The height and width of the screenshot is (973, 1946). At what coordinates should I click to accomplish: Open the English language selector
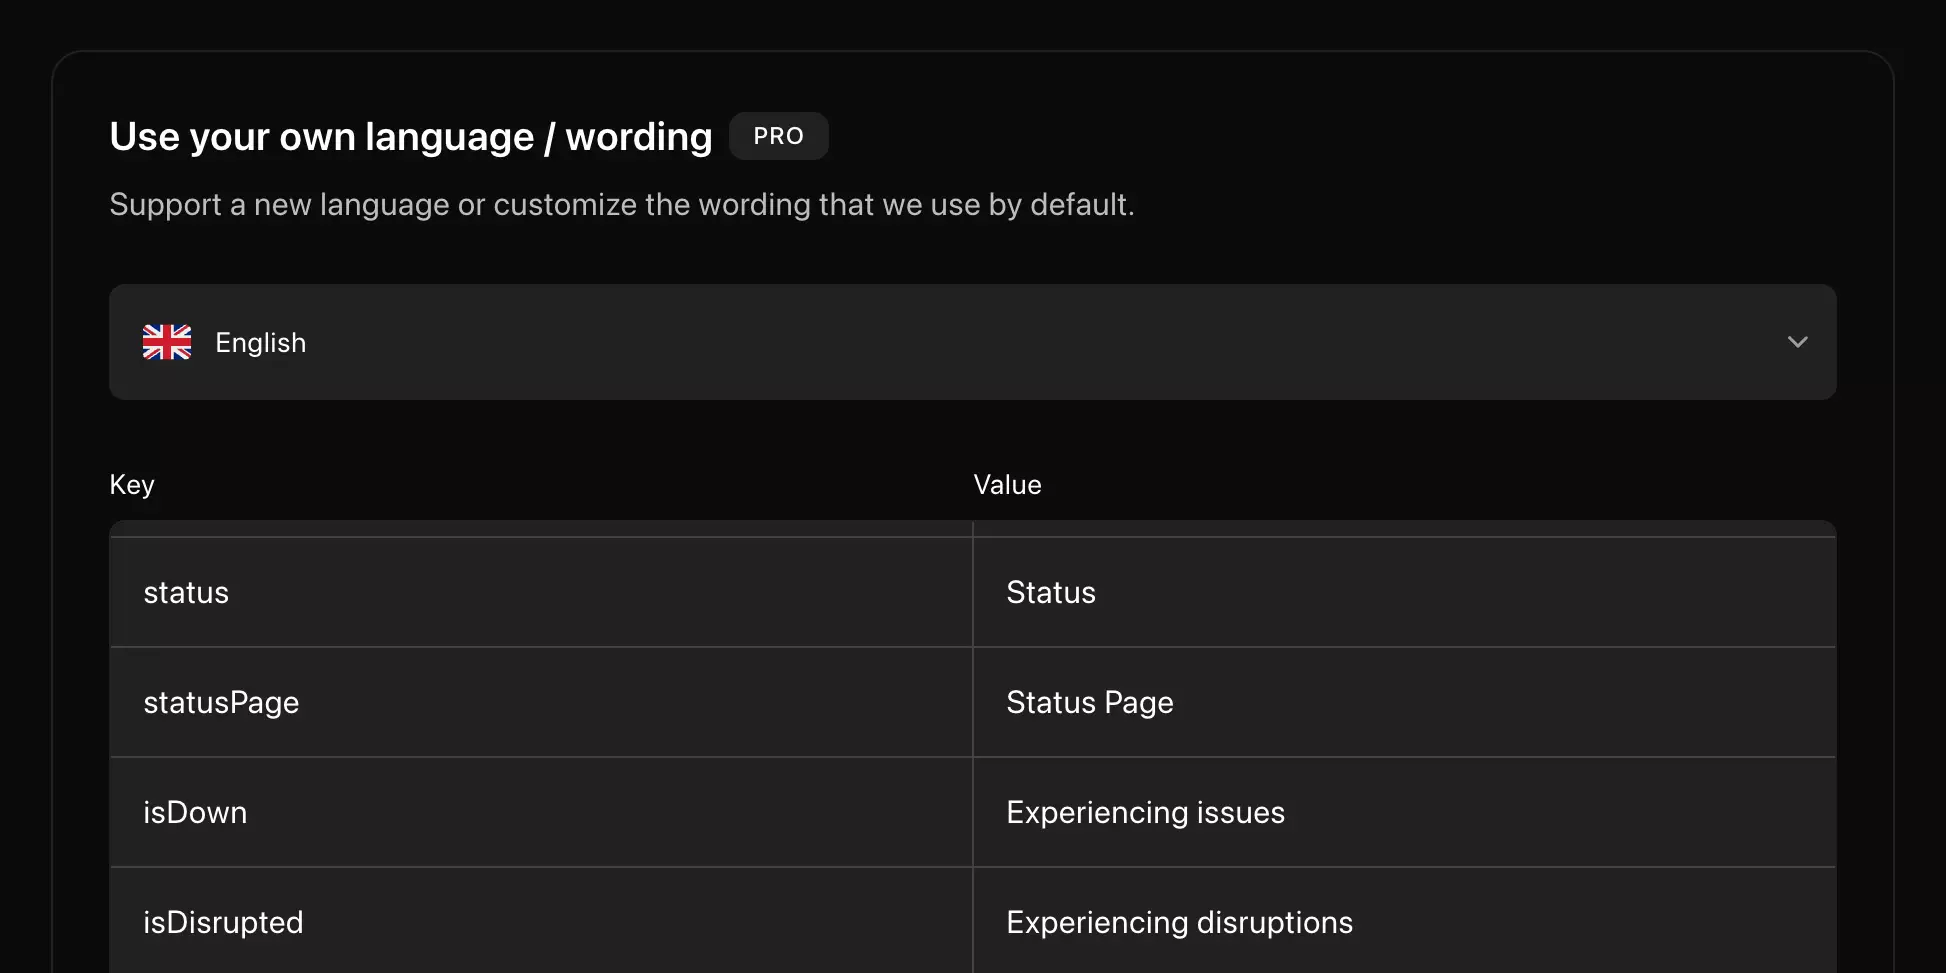(972, 342)
